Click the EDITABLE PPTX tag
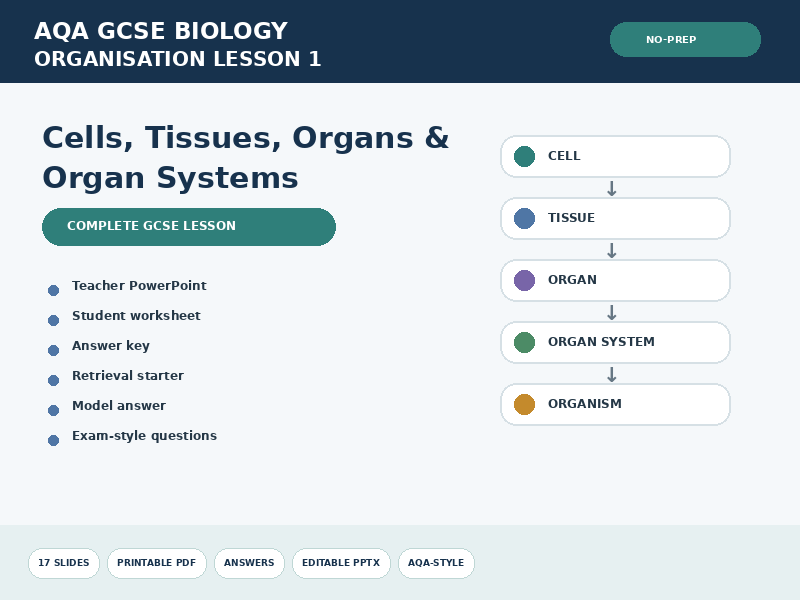The image size is (800, 600). click(x=341, y=563)
